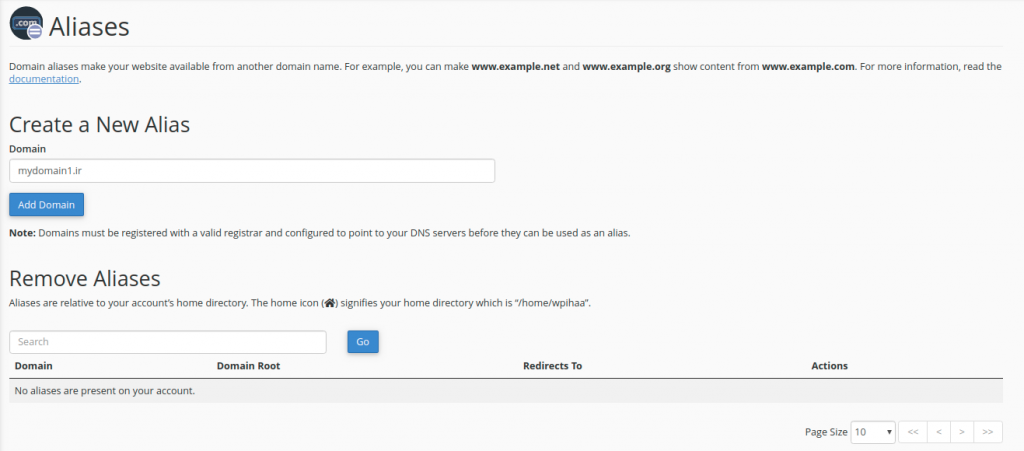Click the www.example.org bold text
1024x451 pixels.
click(626, 67)
